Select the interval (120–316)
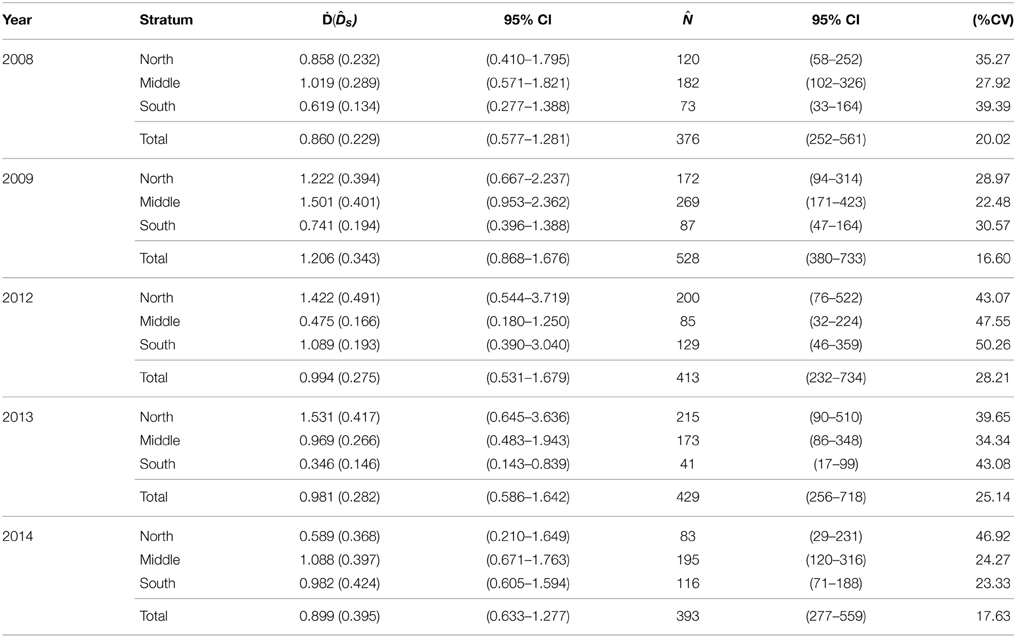 [836, 560]
